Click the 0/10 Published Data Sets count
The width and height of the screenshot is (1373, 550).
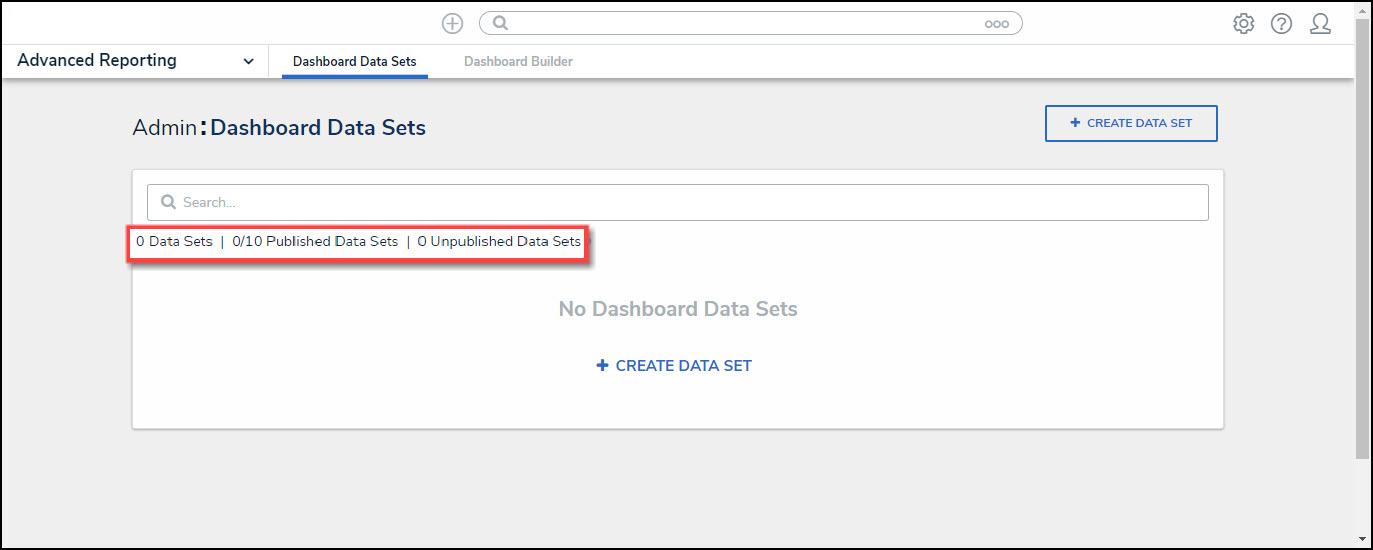coord(315,242)
